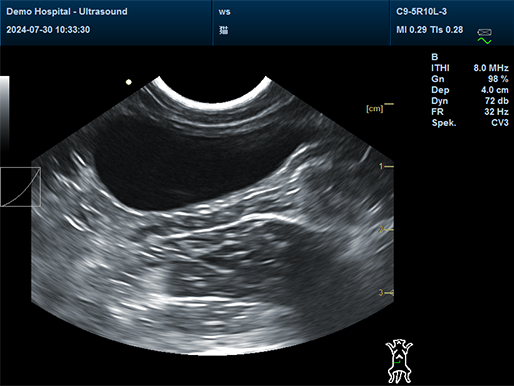The image size is (514, 386).
Task: Click the probe connection icon in header
Action: 484,32
